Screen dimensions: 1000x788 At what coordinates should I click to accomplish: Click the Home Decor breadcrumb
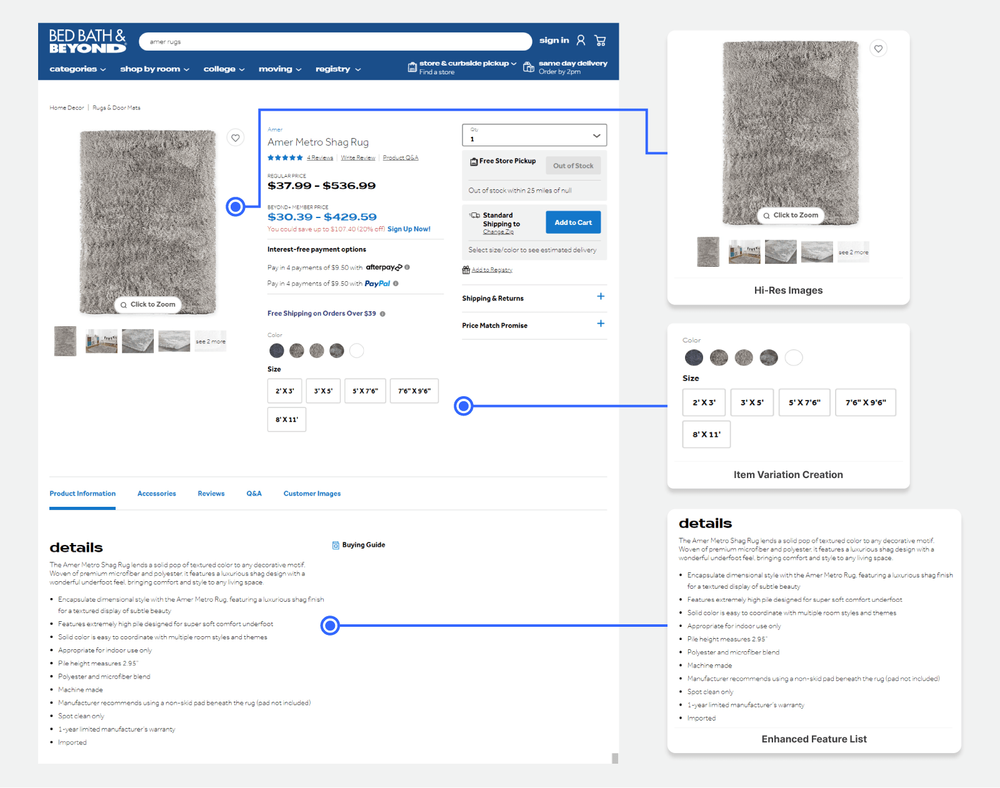67,108
